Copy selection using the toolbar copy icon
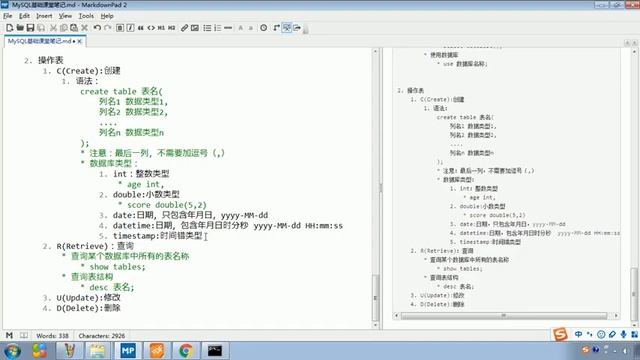 click(63, 28)
